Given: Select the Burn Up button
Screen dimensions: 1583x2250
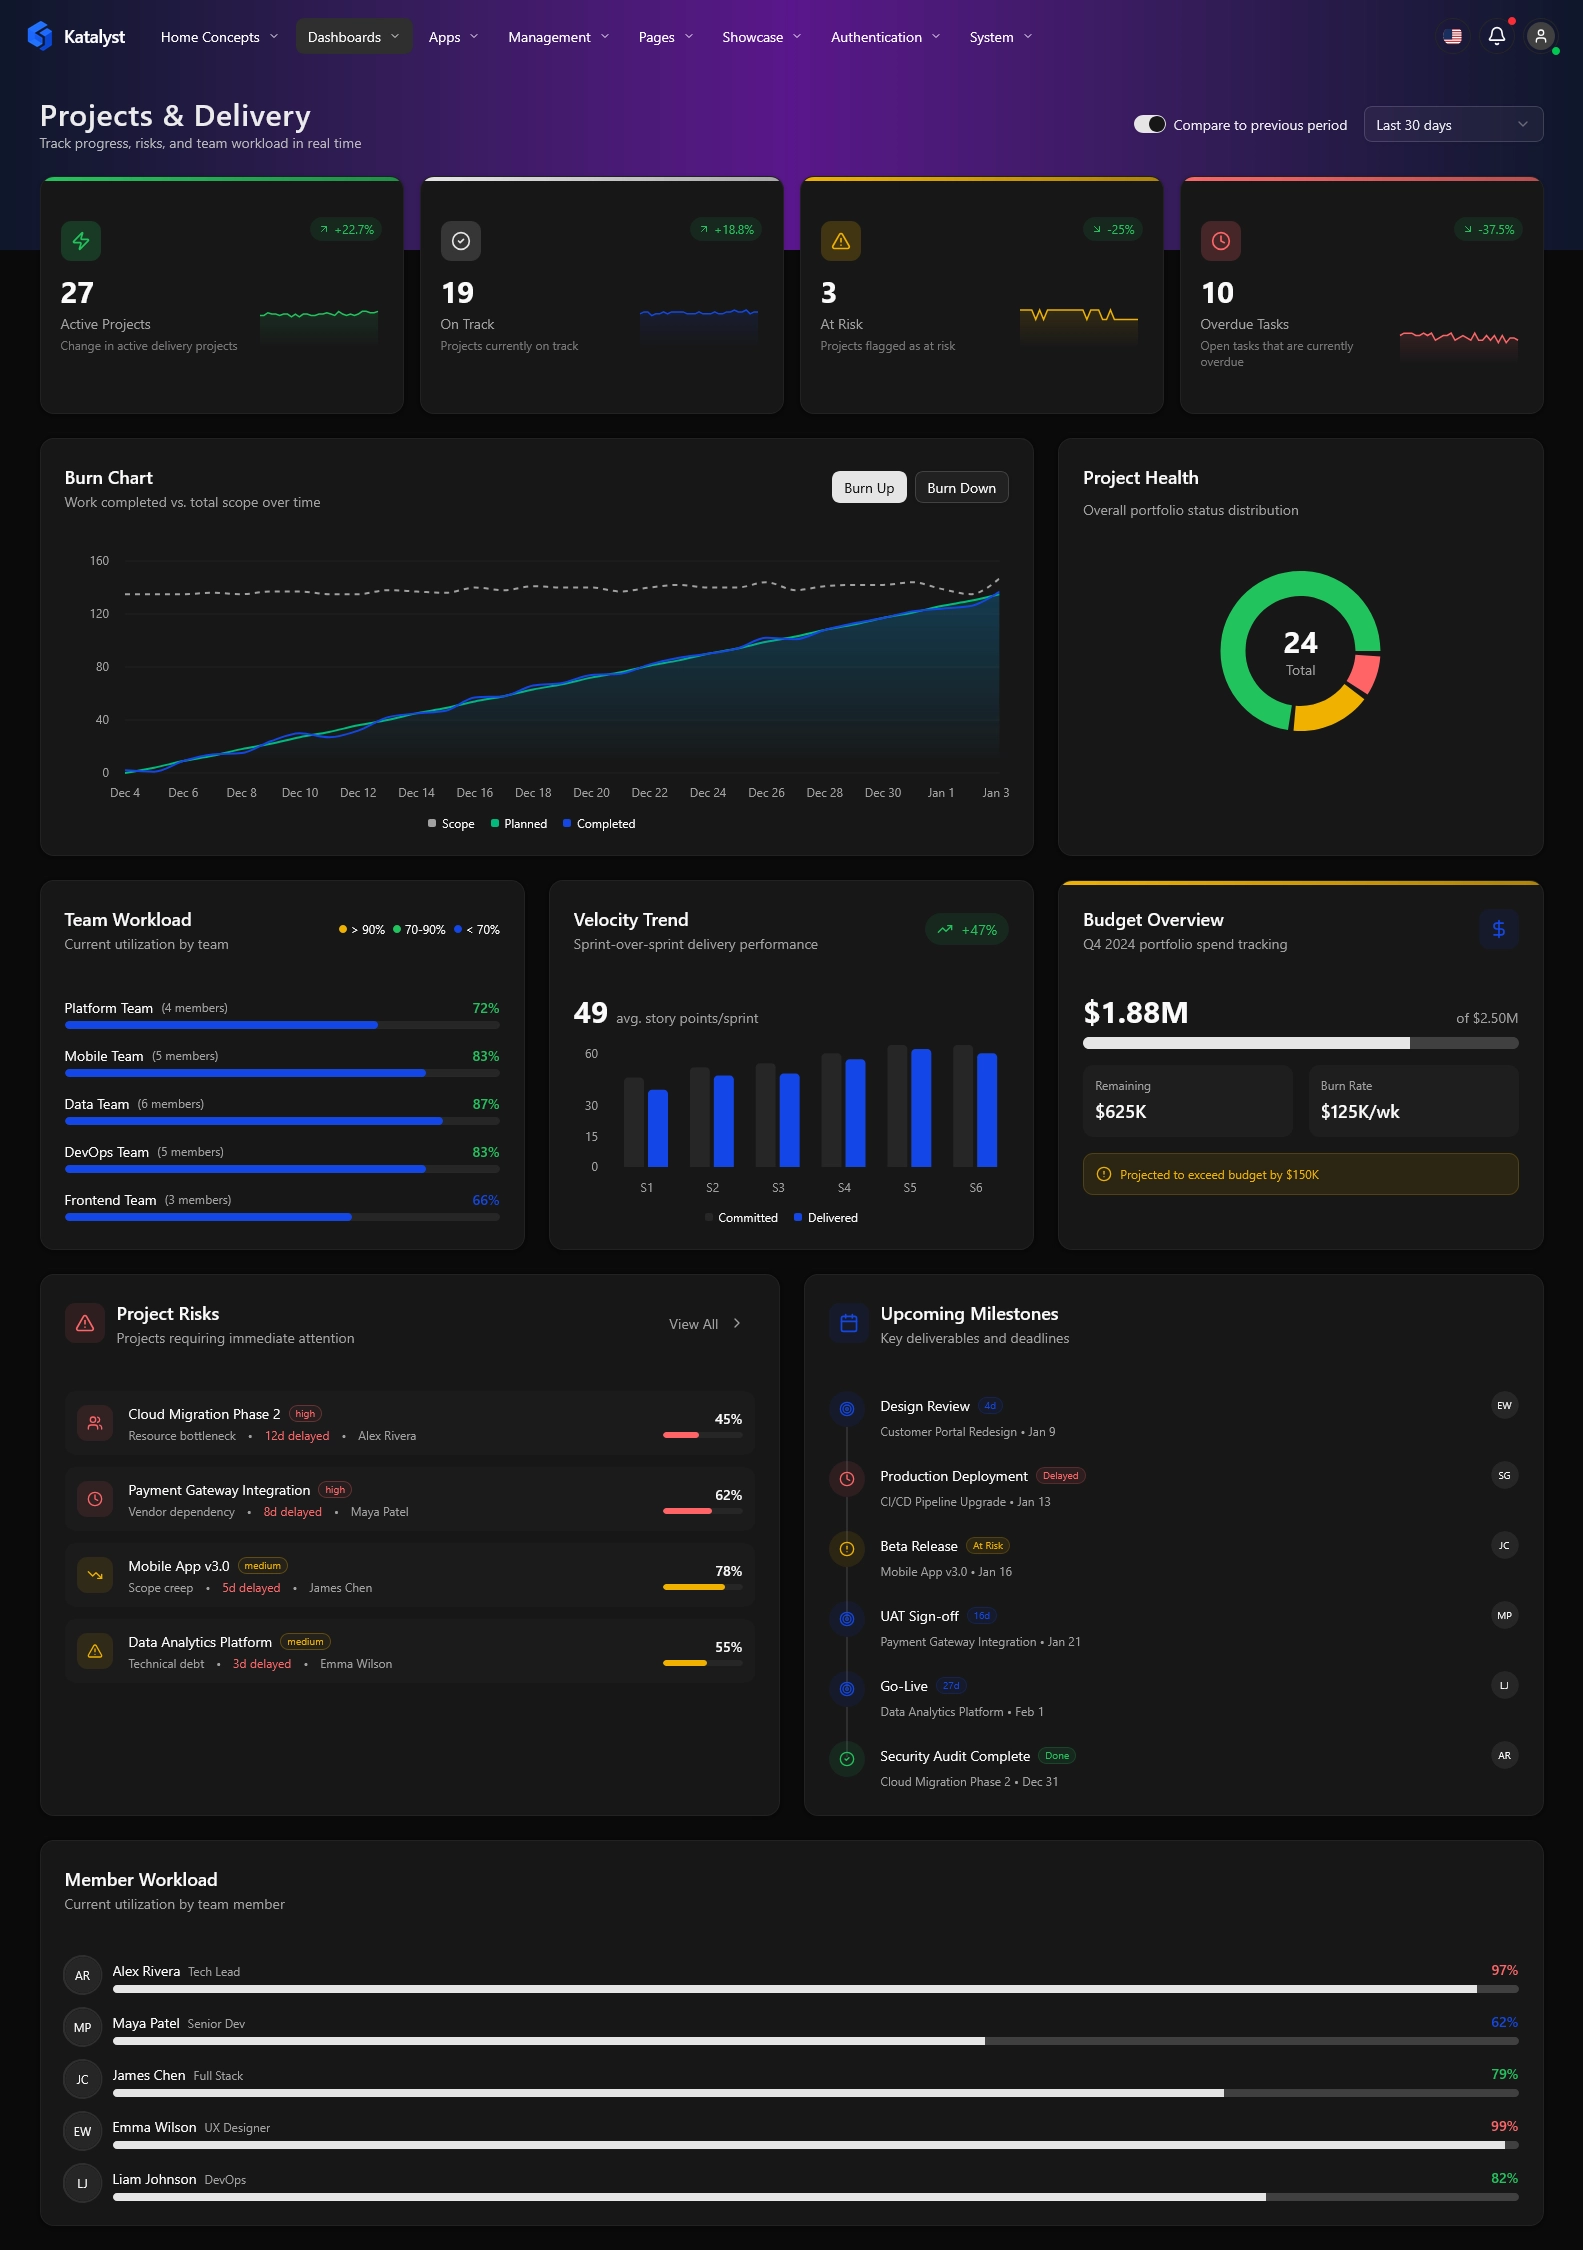Looking at the screenshot, I should tap(868, 488).
